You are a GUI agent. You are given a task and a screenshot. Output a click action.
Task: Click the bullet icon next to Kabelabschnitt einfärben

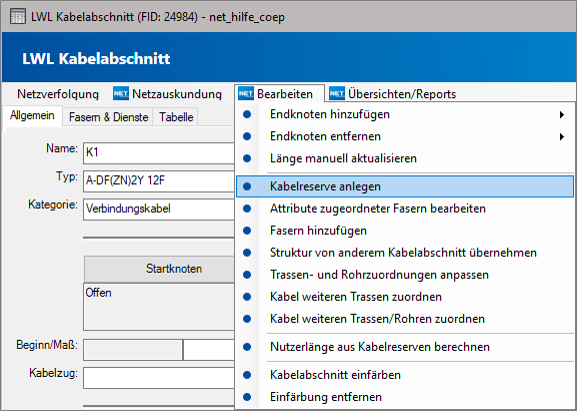click(x=247, y=375)
